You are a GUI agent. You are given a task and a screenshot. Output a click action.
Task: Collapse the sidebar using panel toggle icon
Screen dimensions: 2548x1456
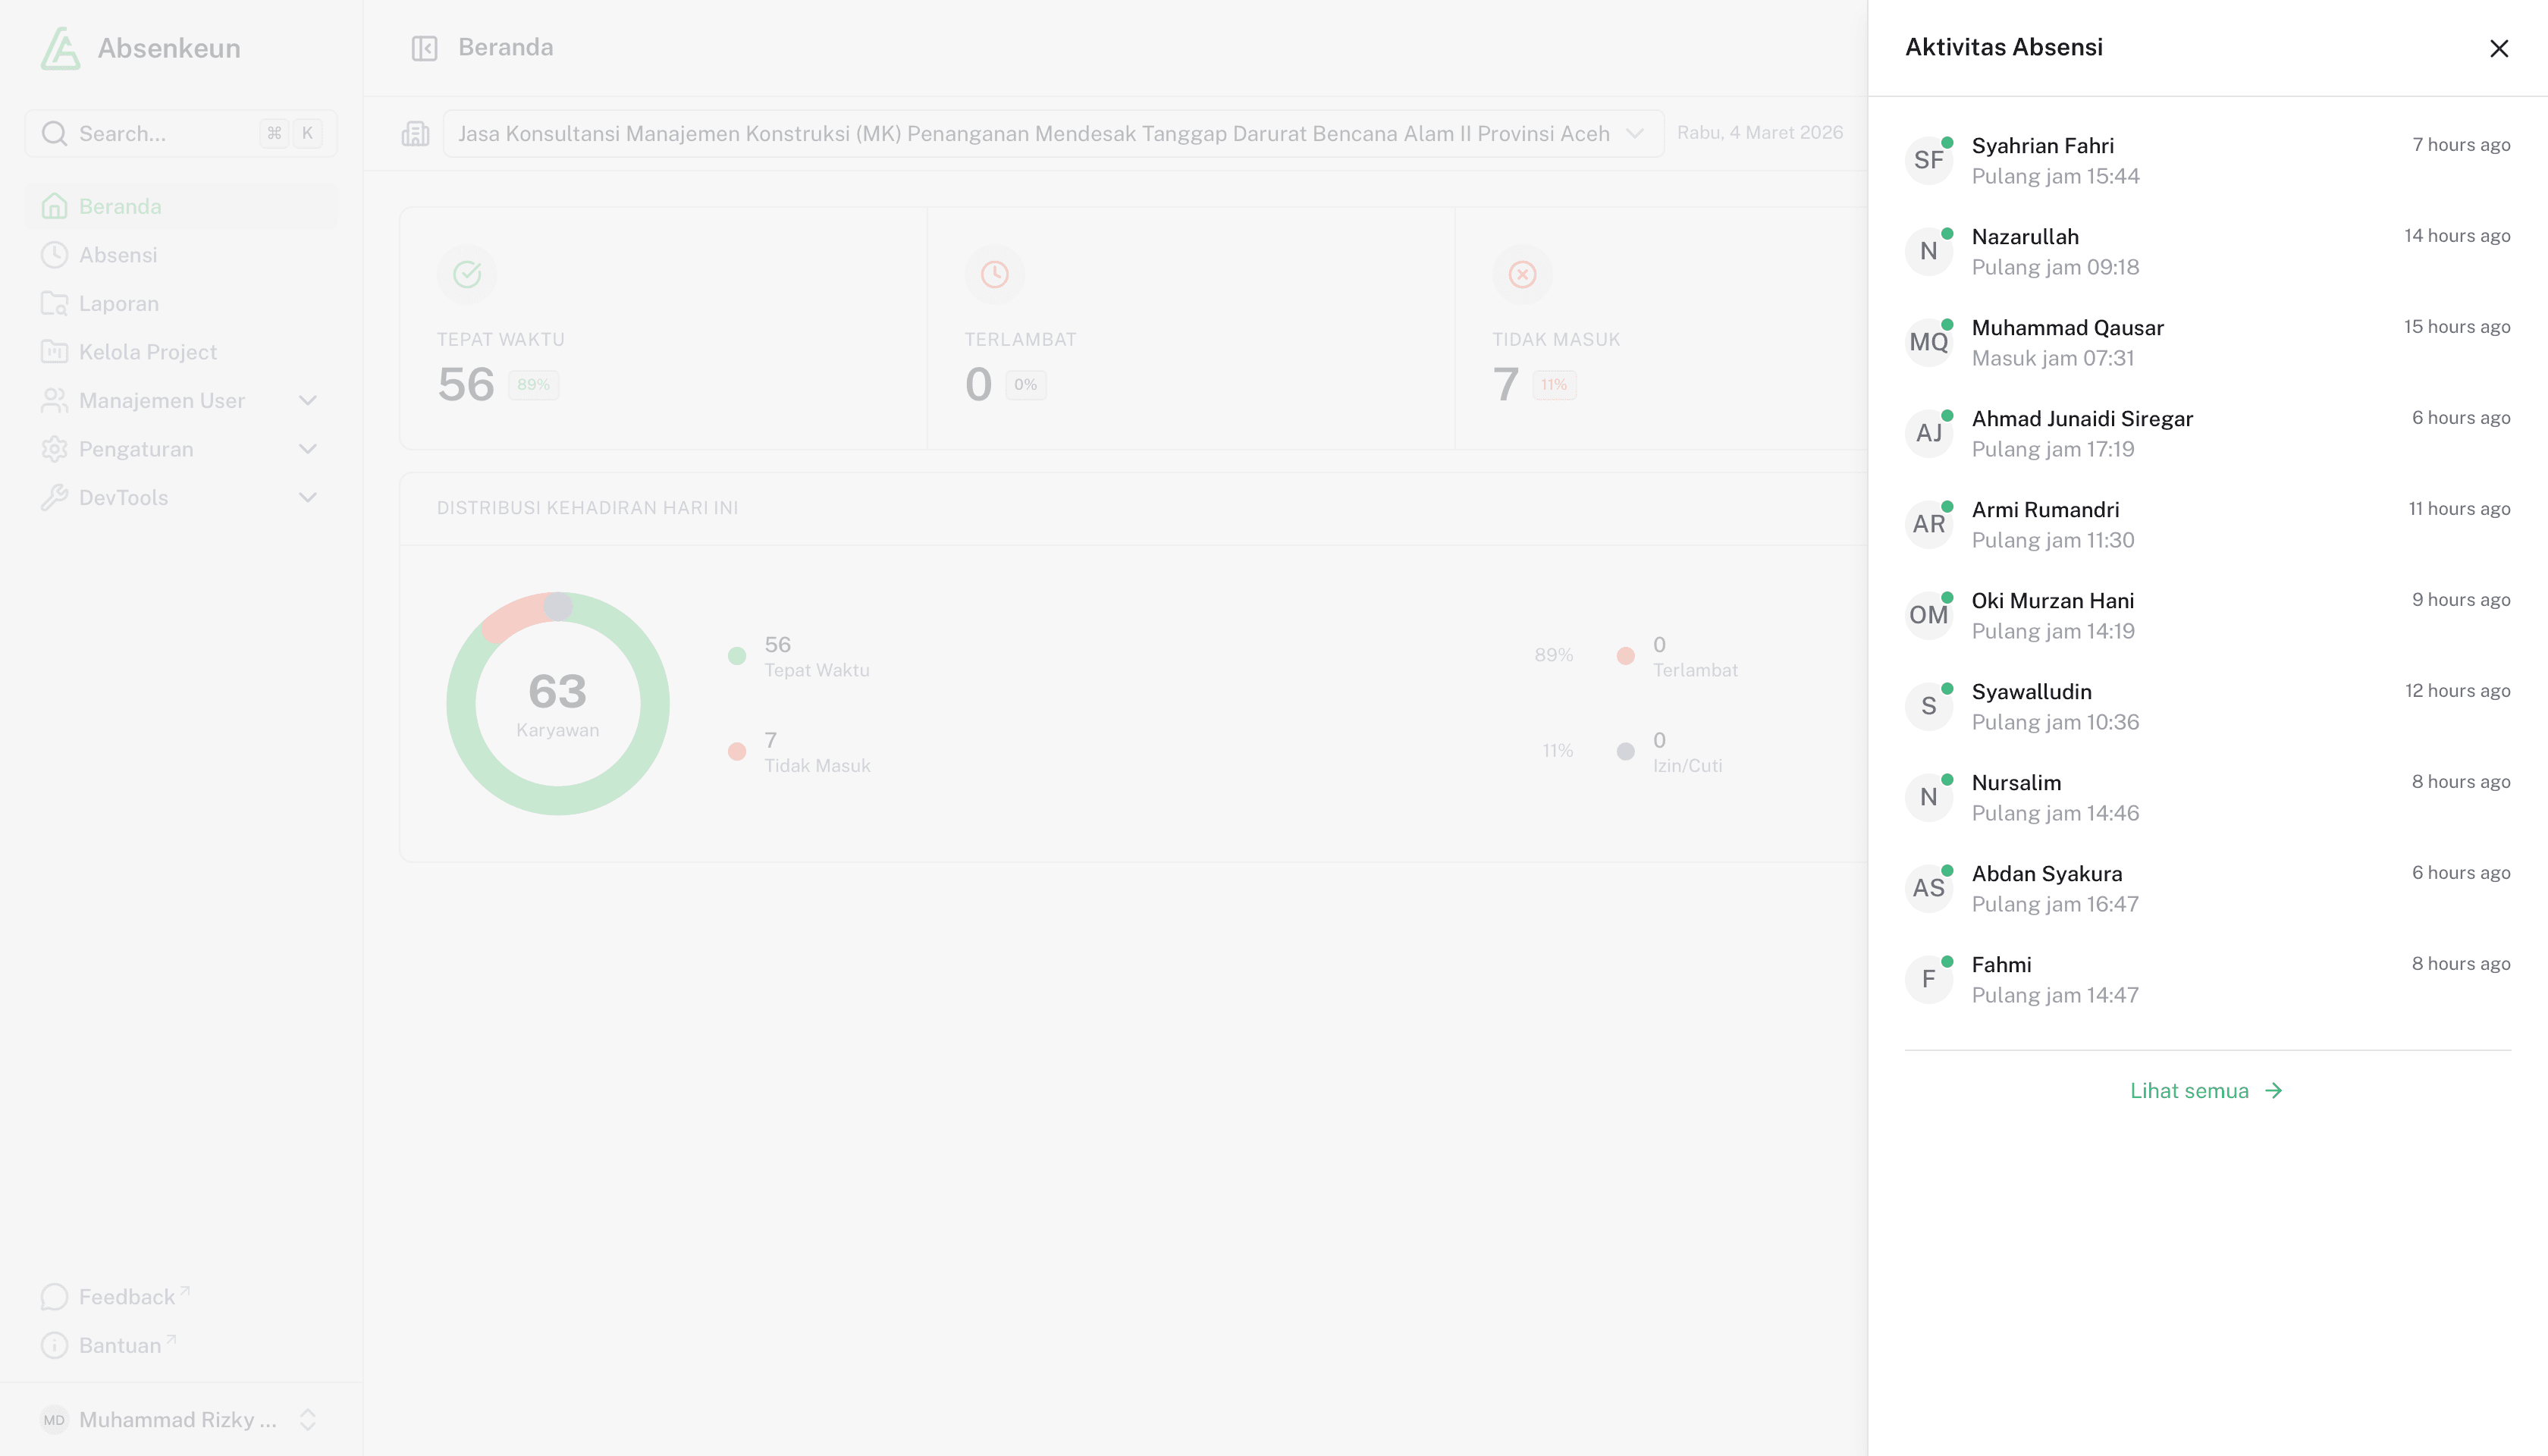[x=424, y=48]
